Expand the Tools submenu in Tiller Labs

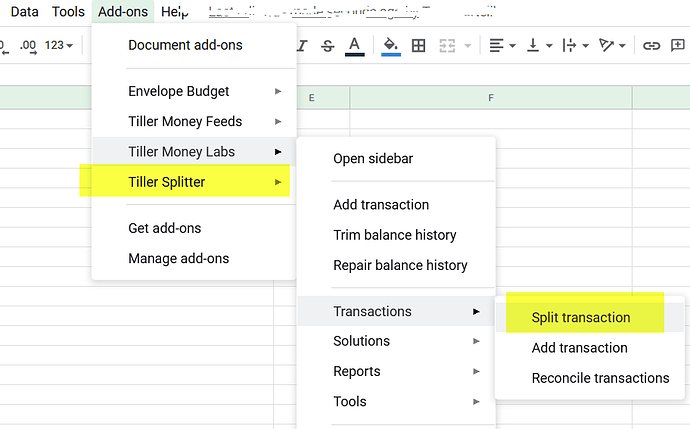(x=396, y=402)
